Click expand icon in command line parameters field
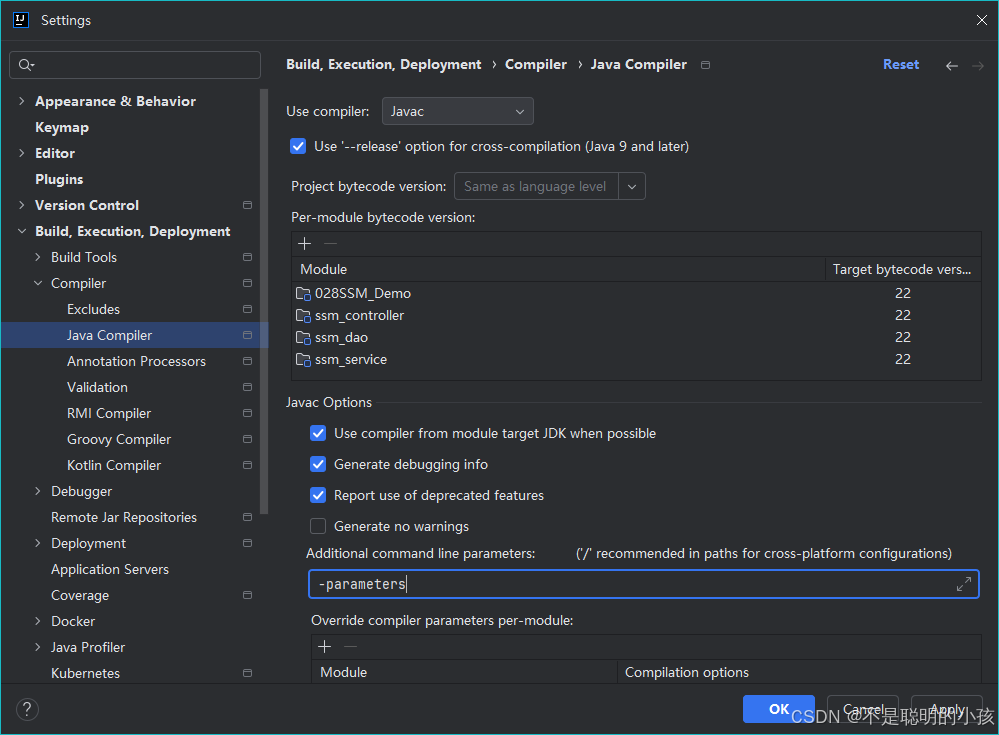The width and height of the screenshot is (999, 735). click(964, 584)
